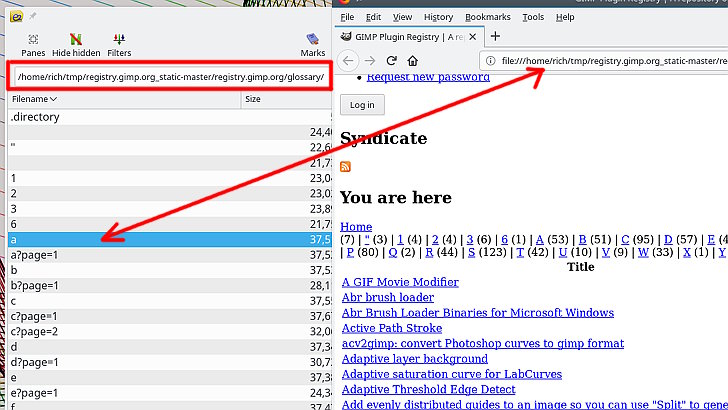Open Adaptive Threshold Edge Detect link
Image resolution: width=728 pixels, height=410 pixels.
tap(429, 389)
